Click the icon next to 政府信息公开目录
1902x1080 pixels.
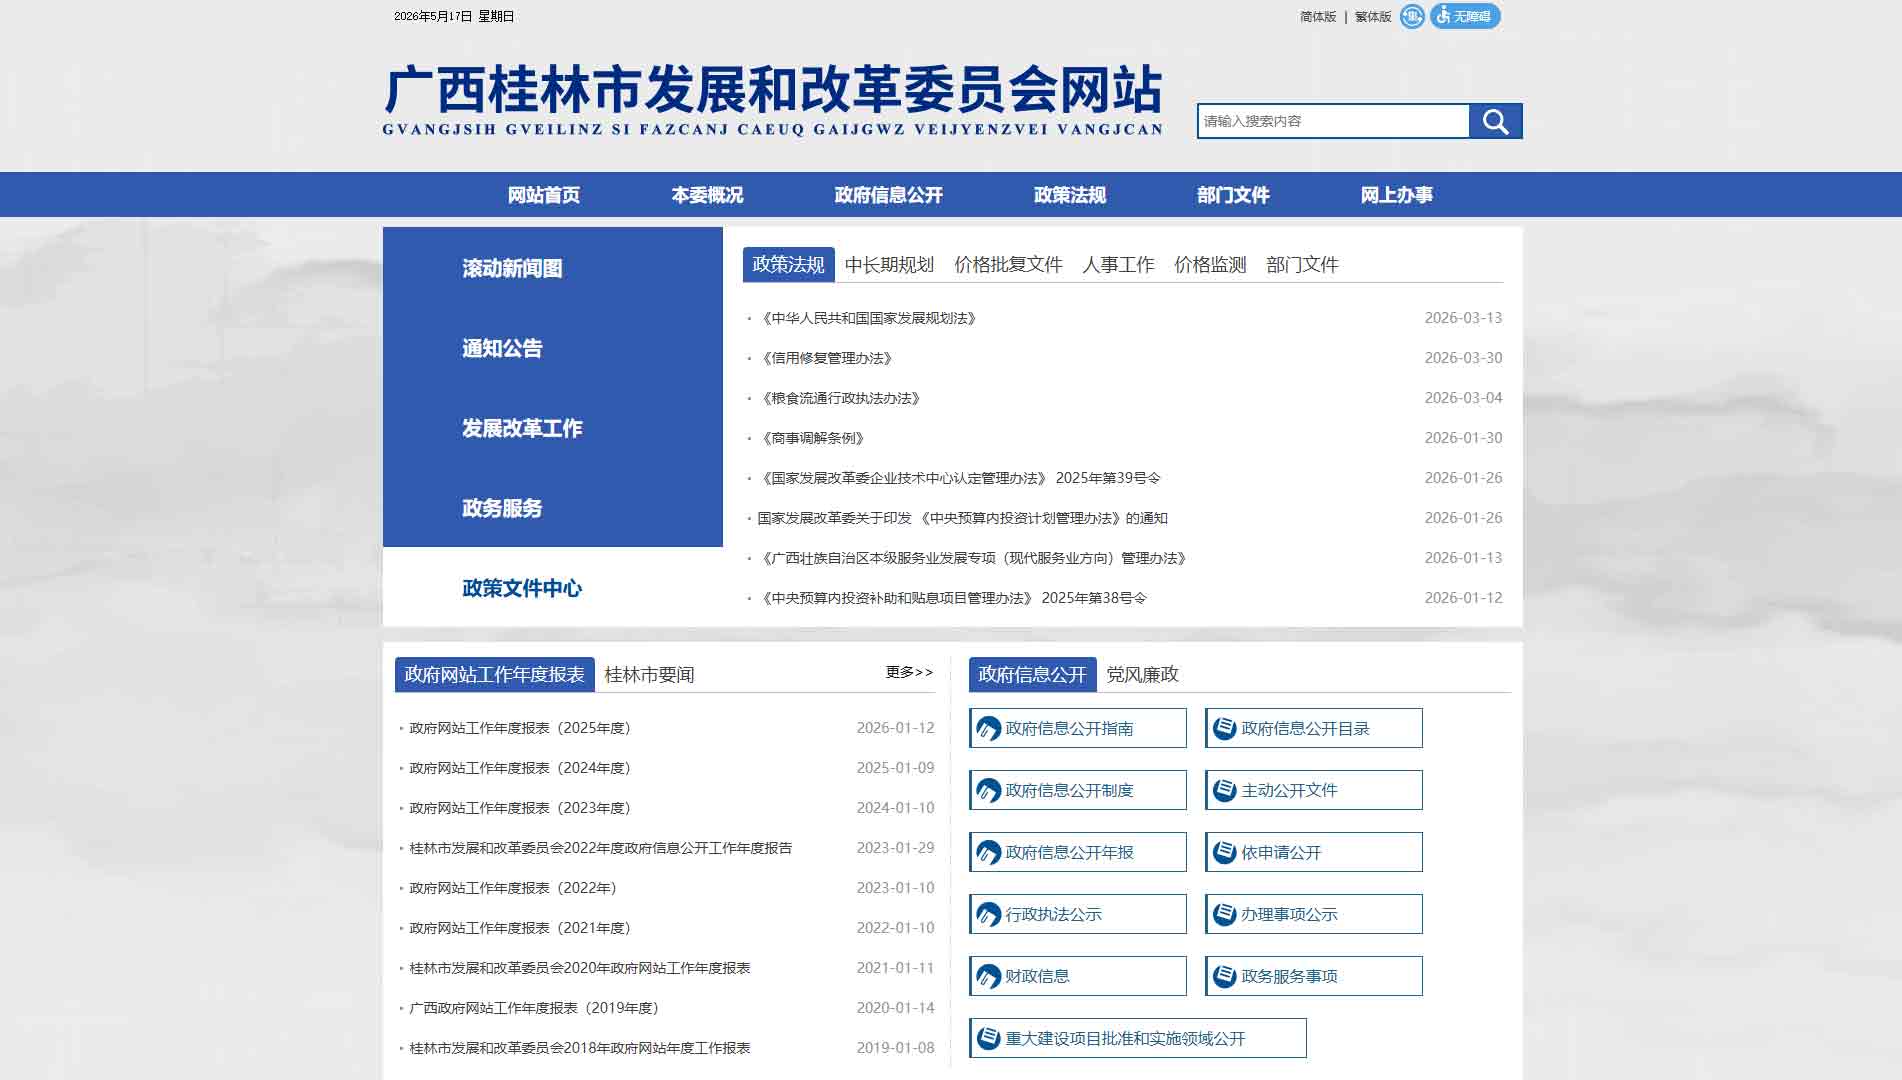coord(1225,729)
